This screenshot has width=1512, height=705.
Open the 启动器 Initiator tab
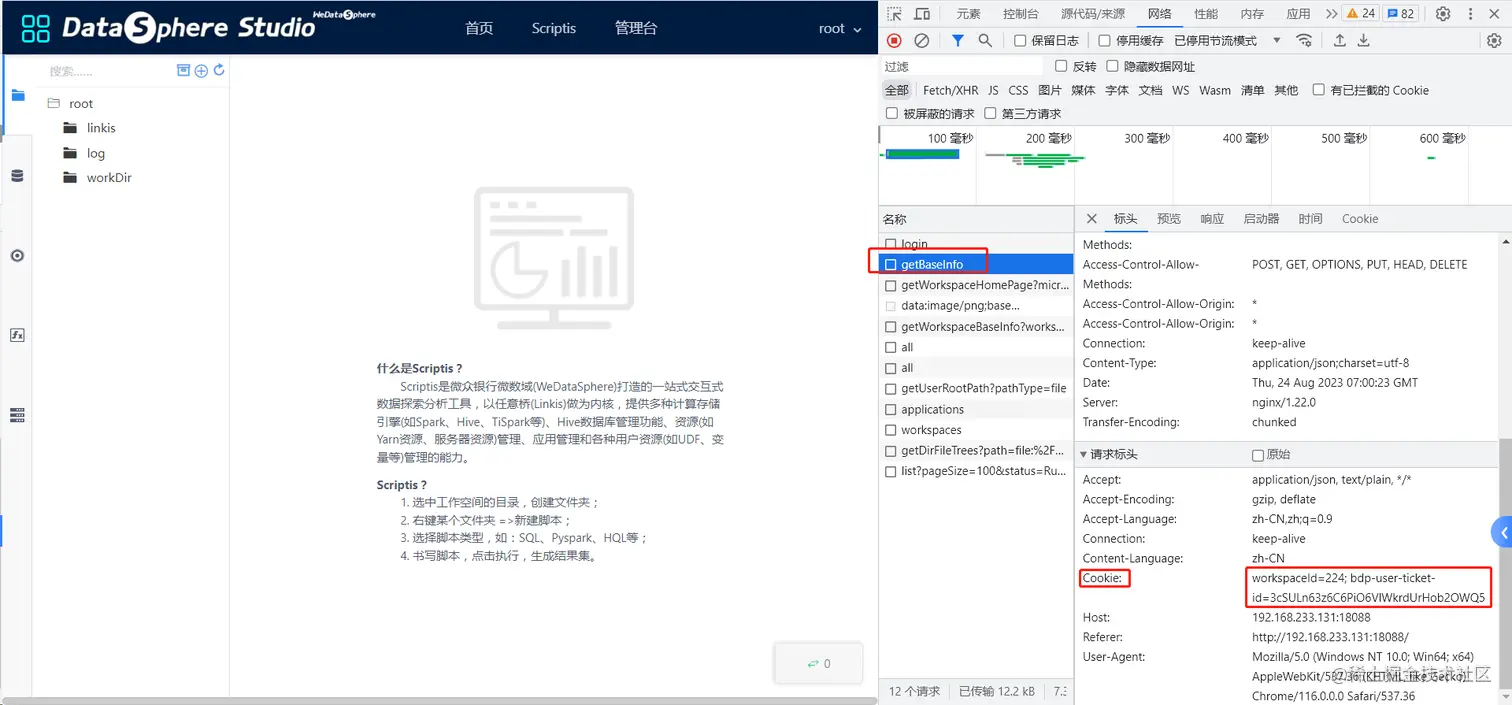point(1261,218)
